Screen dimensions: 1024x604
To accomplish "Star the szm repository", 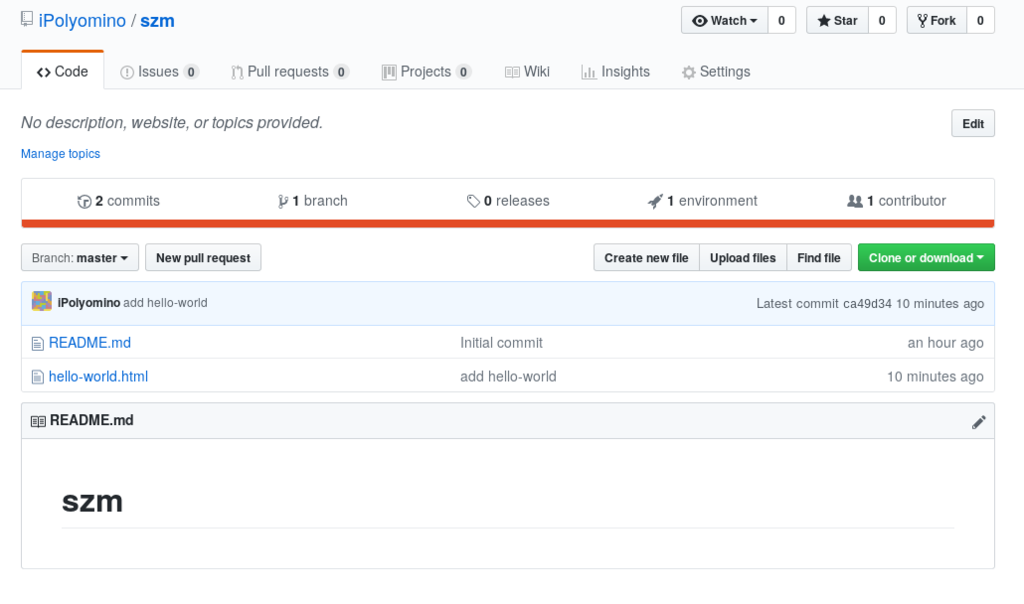I will coord(837,20).
